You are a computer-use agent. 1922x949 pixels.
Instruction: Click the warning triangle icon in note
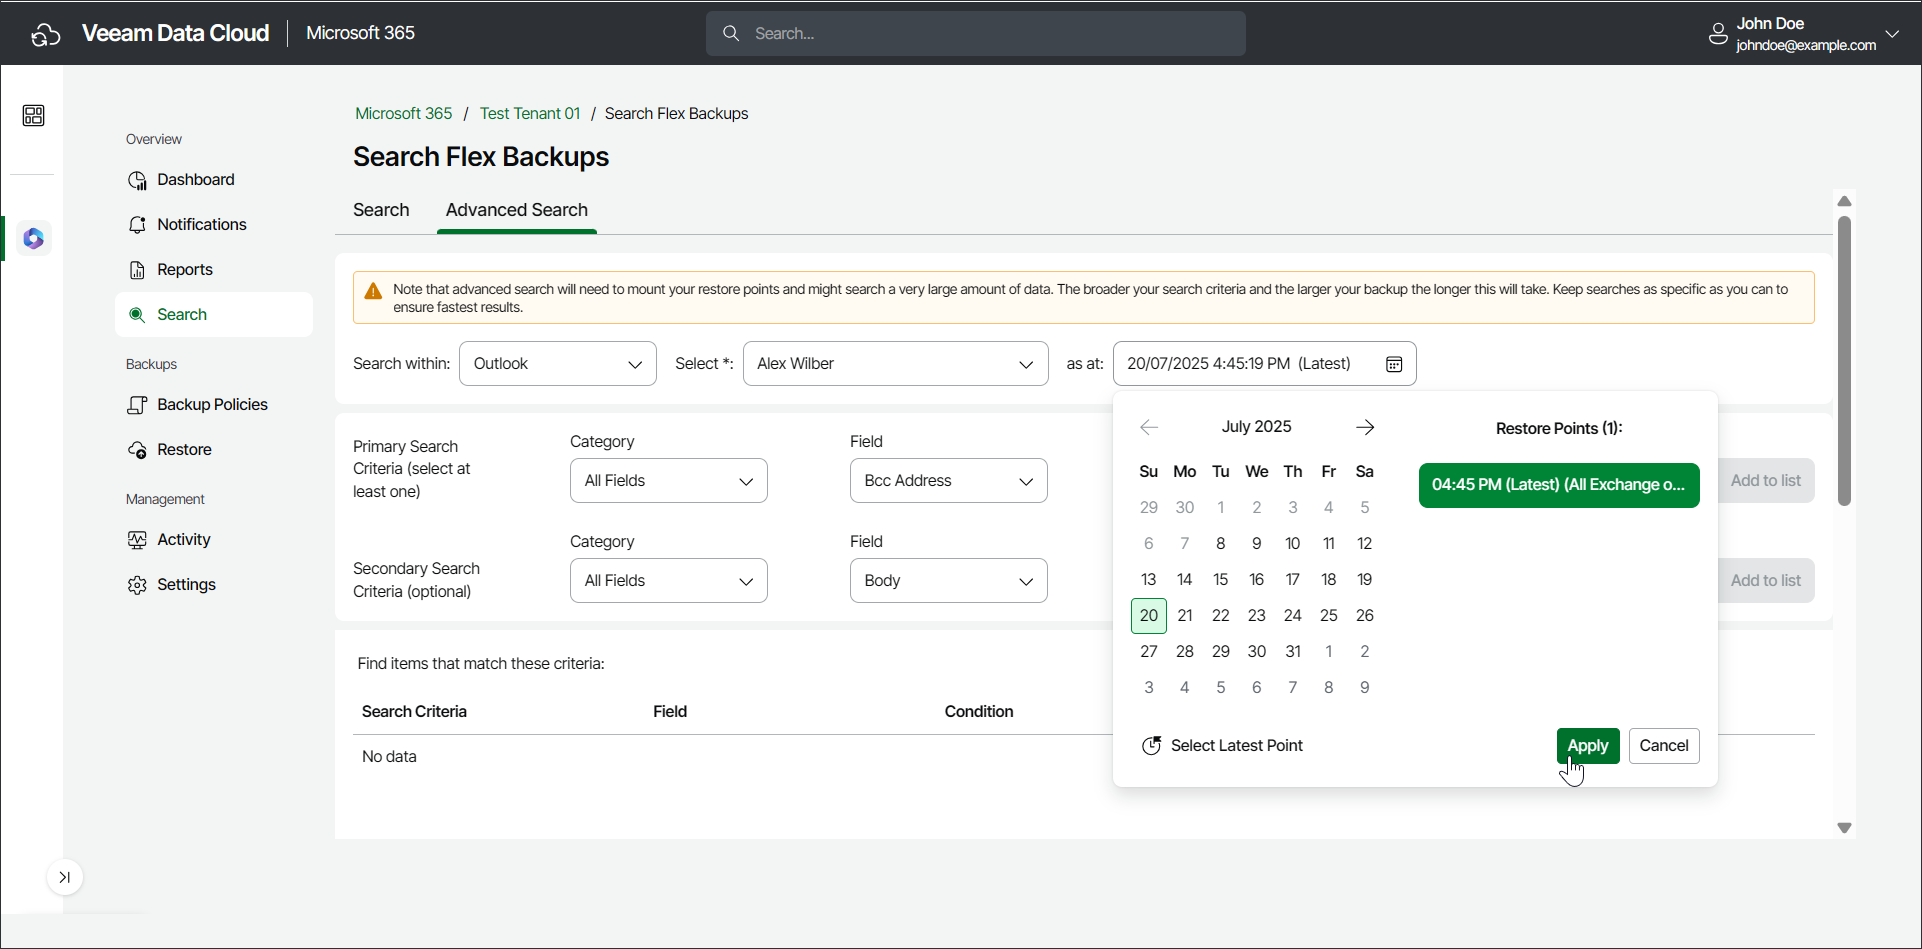[x=374, y=291]
